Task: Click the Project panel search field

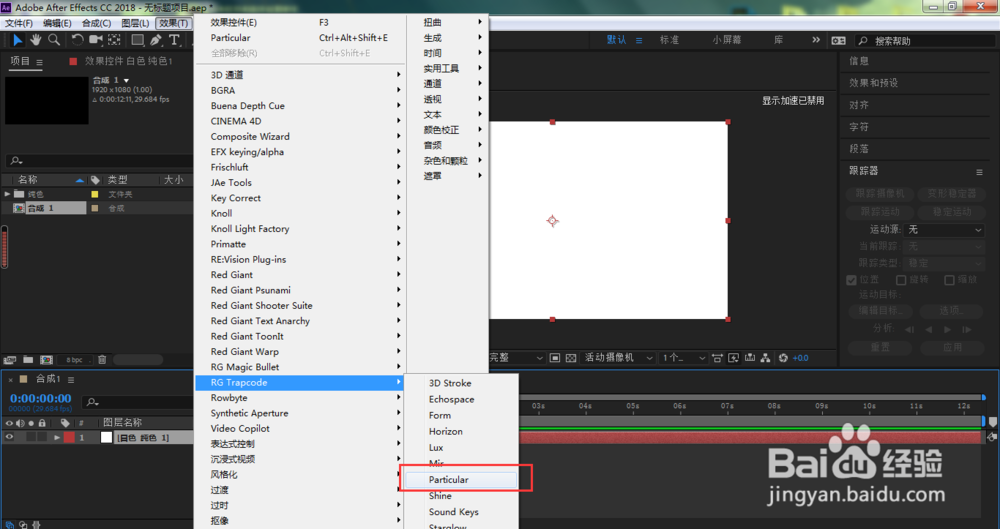Action: pyautogui.click(x=99, y=161)
